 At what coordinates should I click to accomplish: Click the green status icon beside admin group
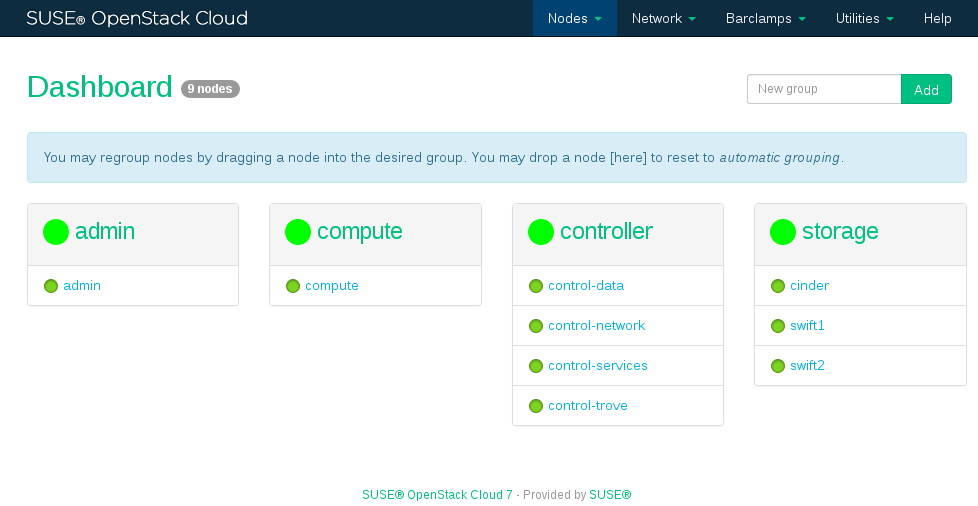56,232
